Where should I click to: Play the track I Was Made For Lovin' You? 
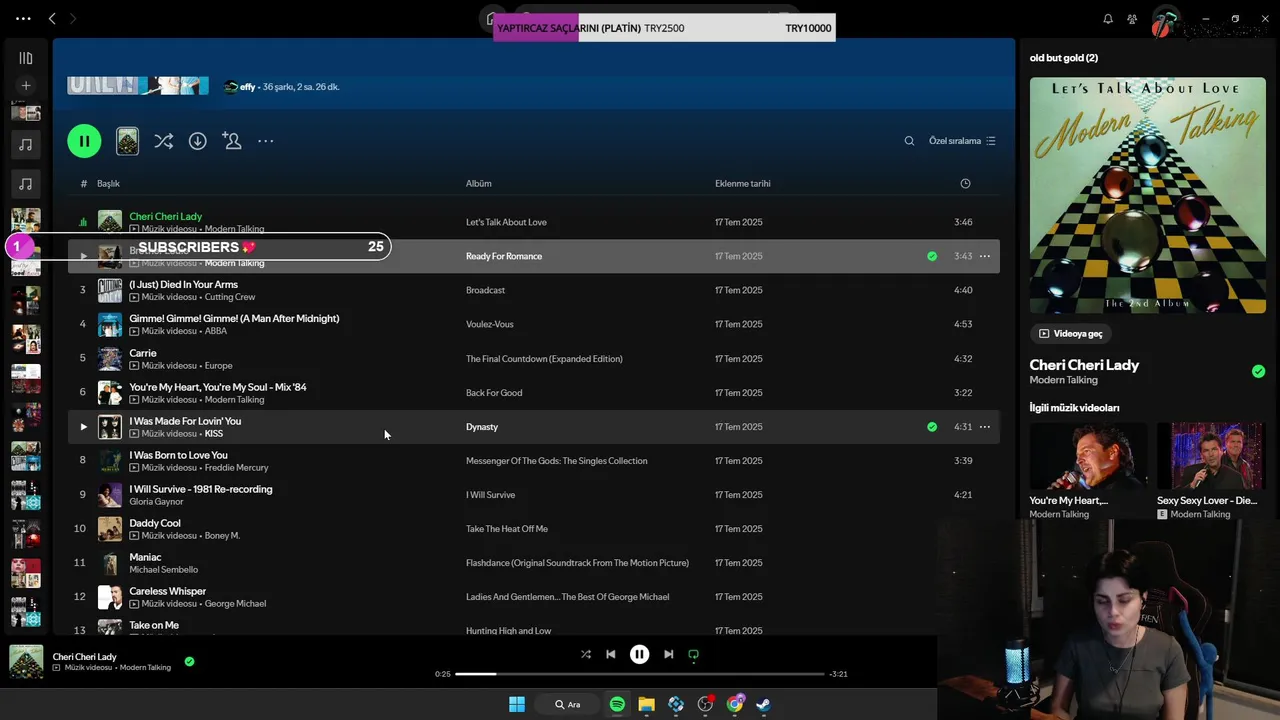83,427
